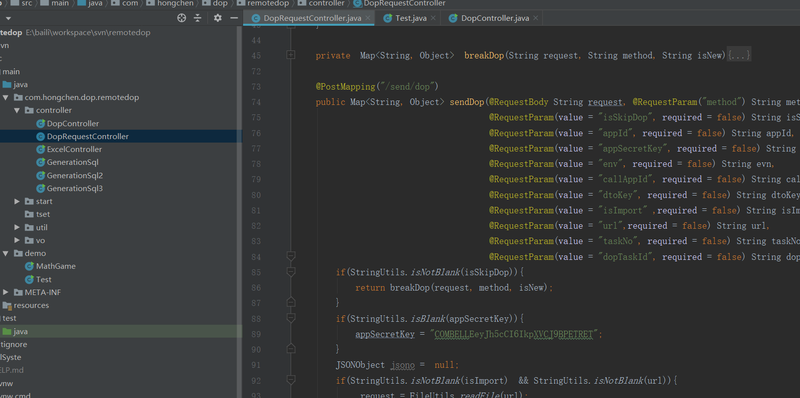Screen dimensions: 800x398
Task: Toggle fold marker at line 92
Action: click(291, 380)
